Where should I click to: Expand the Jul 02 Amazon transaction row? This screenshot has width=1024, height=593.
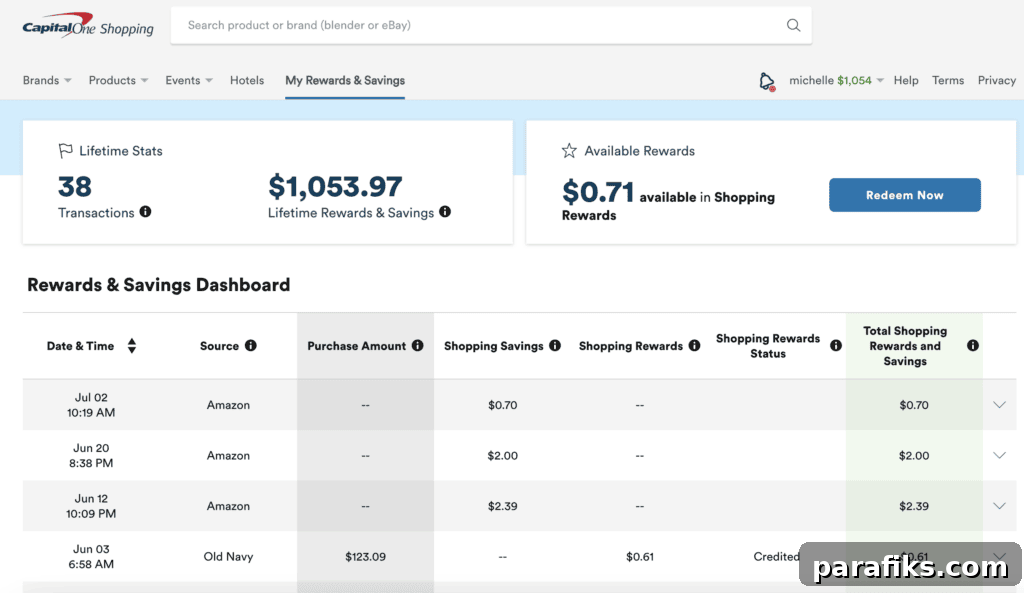point(999,405)
